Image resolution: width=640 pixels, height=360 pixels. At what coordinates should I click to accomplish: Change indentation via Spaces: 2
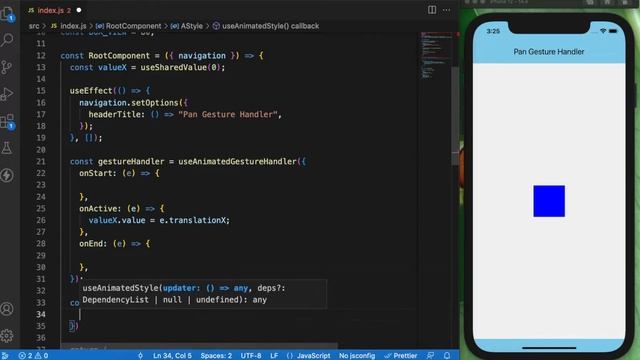click(216, 356)
